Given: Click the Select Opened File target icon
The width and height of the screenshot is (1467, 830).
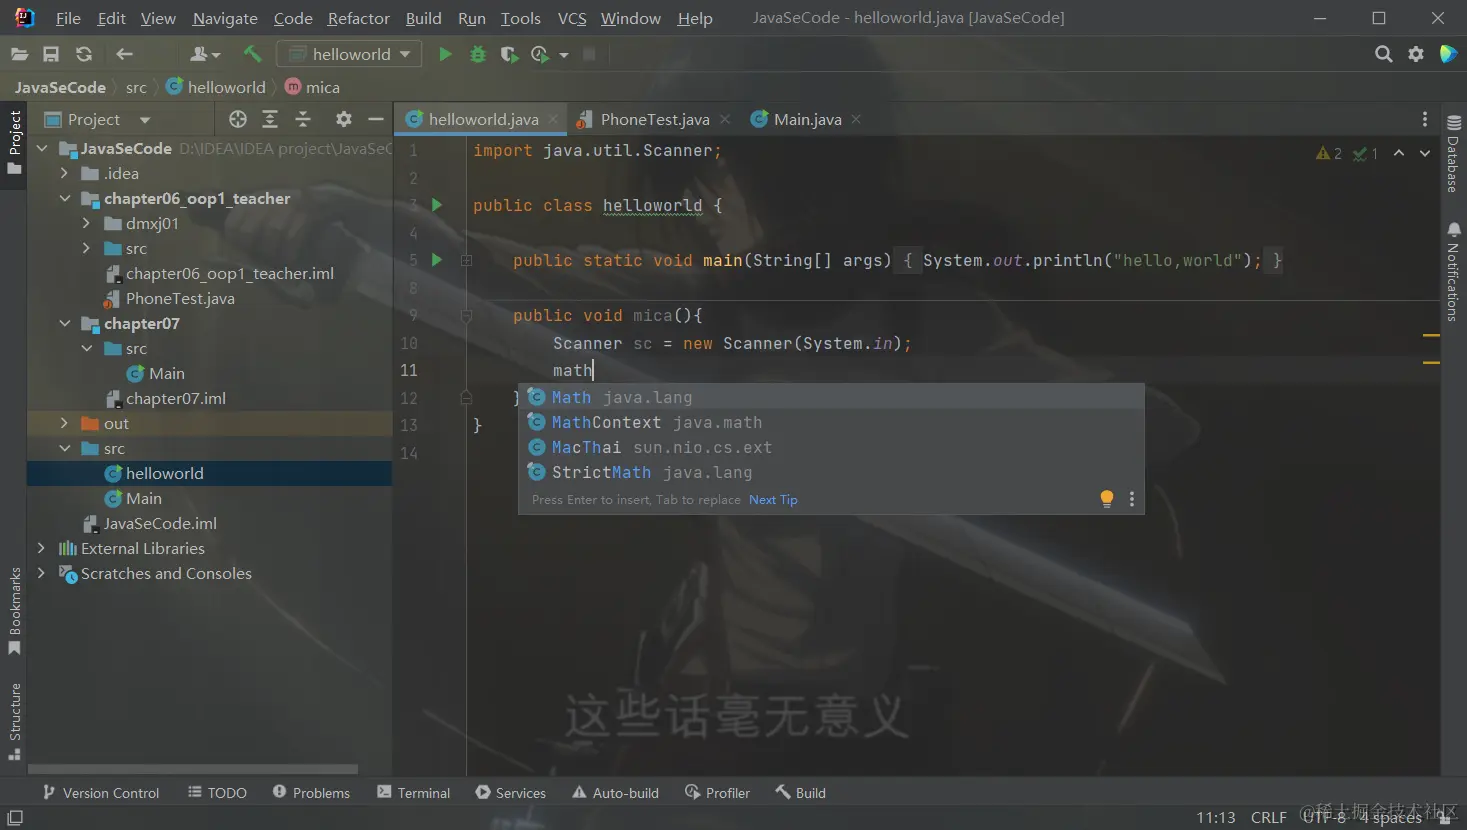Looking at the screenshot, I should coord(237,119).
